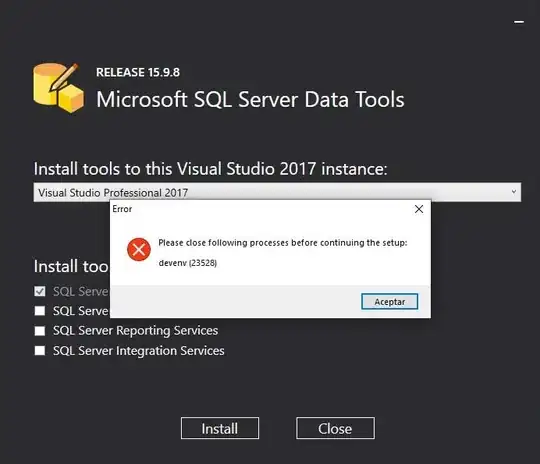Click the RELEASE 15.9.8 version text
Screen dimensions: 540x464
point(138,72)
